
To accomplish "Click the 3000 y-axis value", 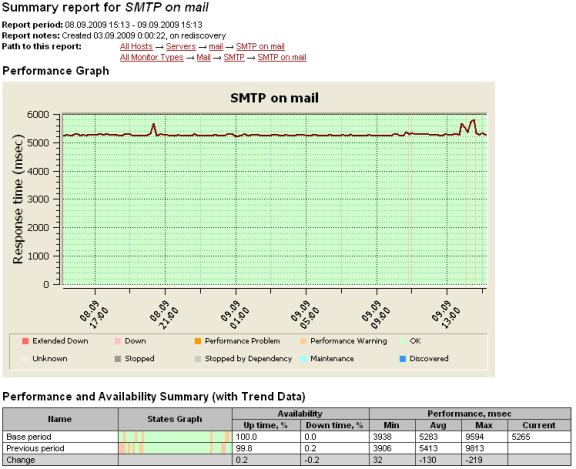I will [x=38, y=199].
